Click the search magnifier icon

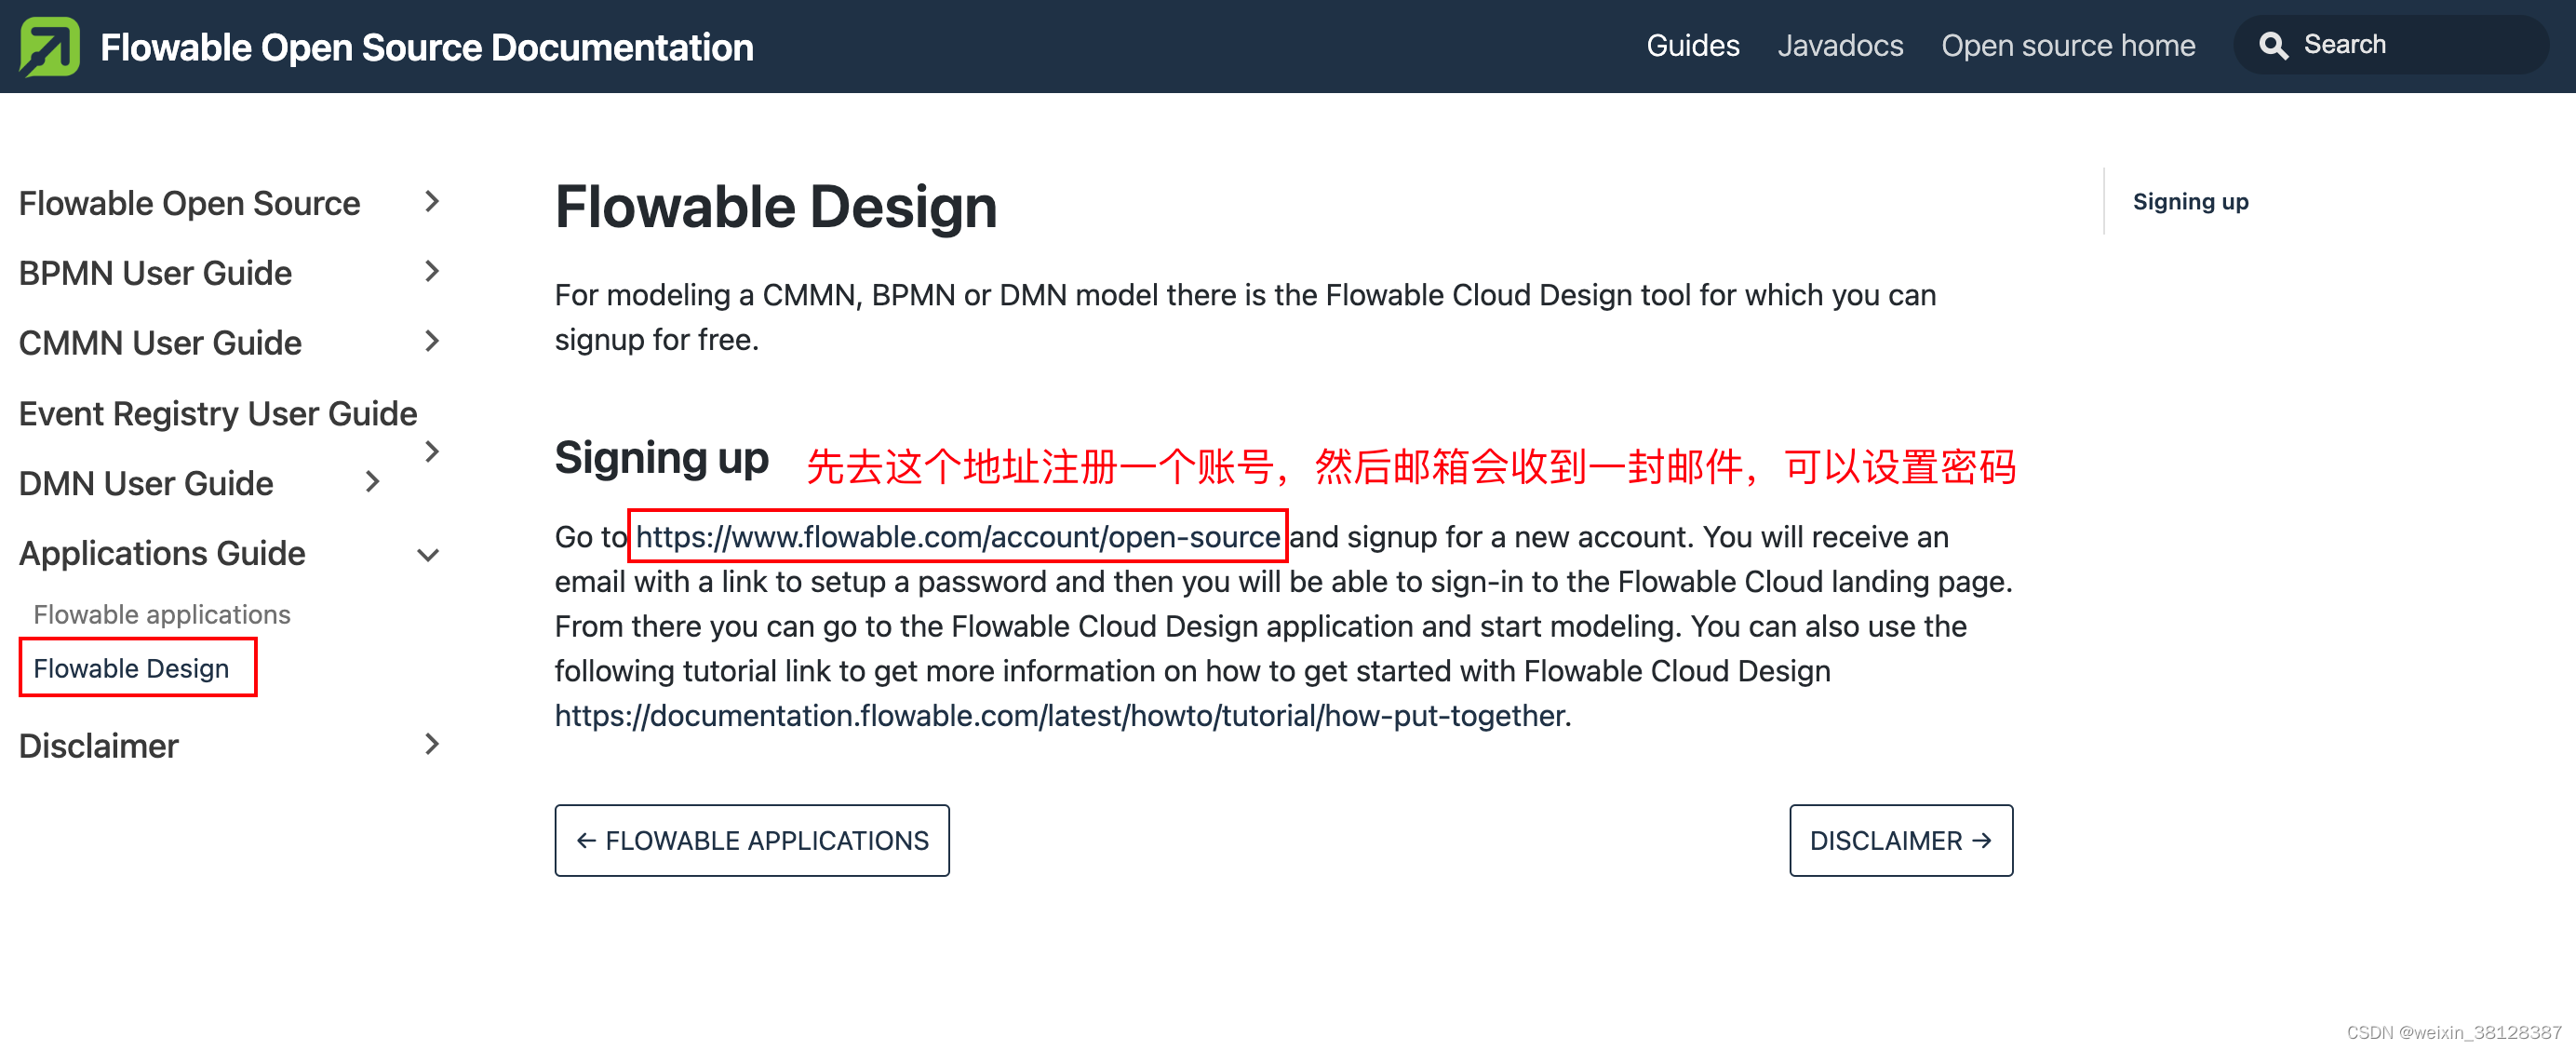tap(2274, 45)
